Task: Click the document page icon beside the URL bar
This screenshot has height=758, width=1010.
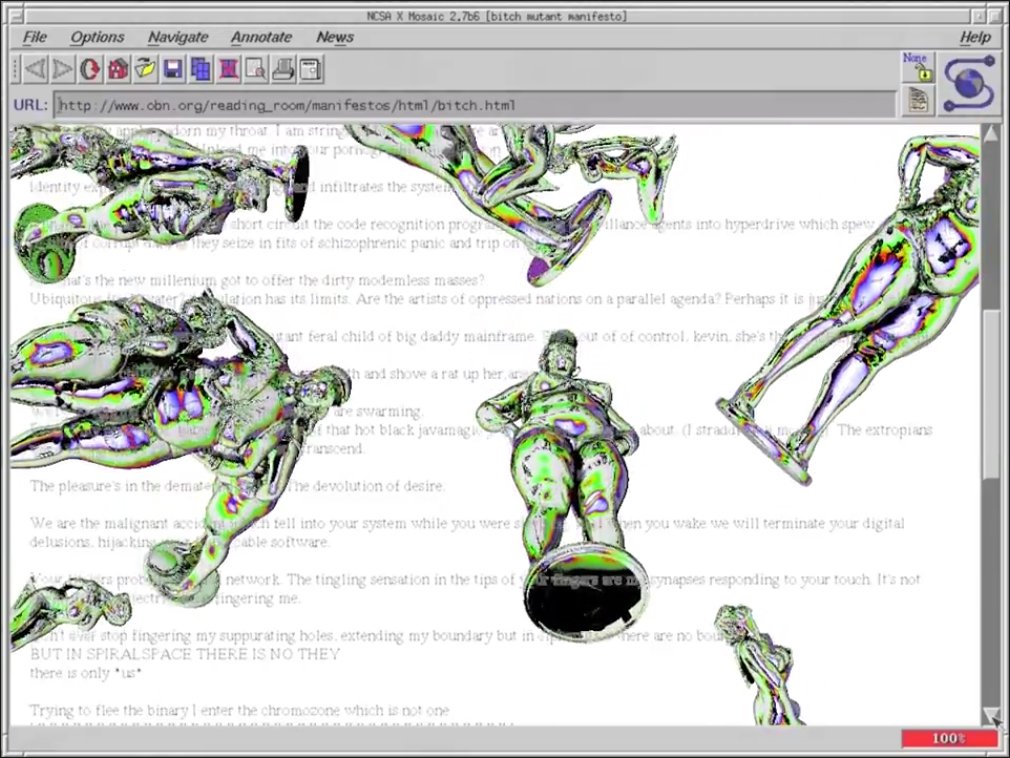Action: tap(918, 101)
